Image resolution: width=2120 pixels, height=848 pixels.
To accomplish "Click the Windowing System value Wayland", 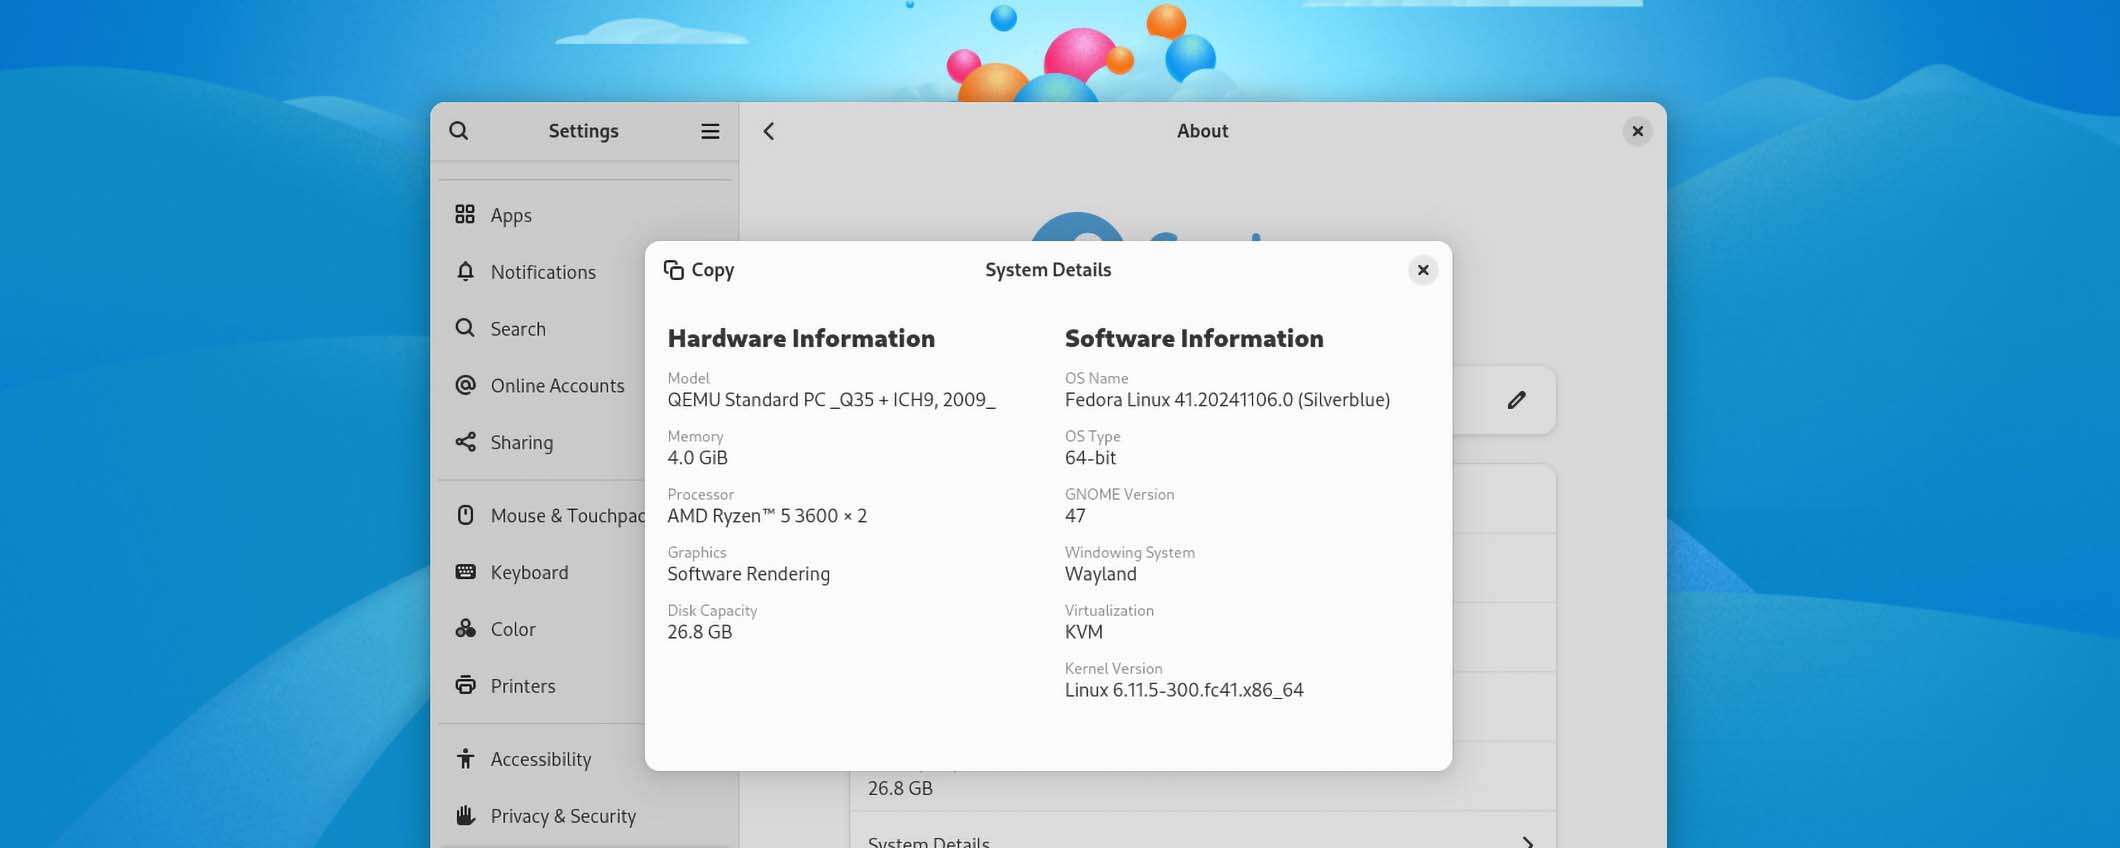I will click(x=1100, y=574).
